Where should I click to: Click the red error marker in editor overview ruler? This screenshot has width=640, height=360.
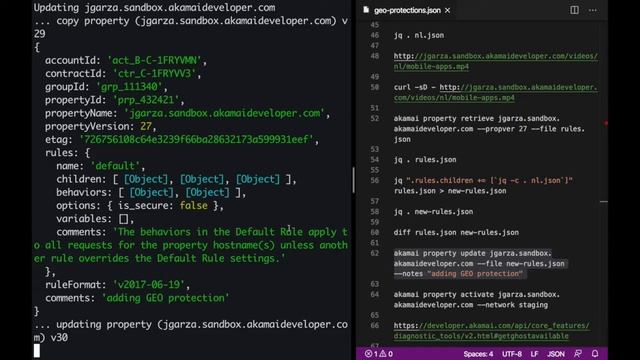click(x=606, y=123)
